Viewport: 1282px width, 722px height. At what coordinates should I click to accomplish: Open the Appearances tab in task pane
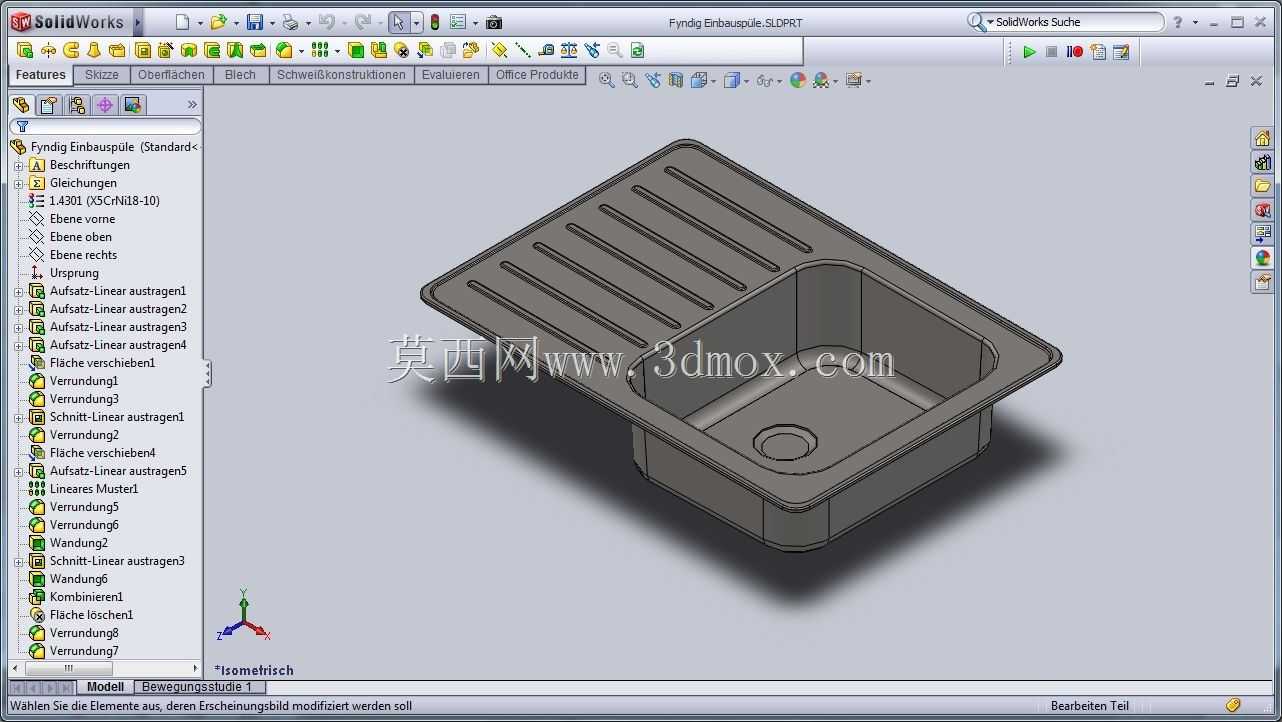[1262, 258]
